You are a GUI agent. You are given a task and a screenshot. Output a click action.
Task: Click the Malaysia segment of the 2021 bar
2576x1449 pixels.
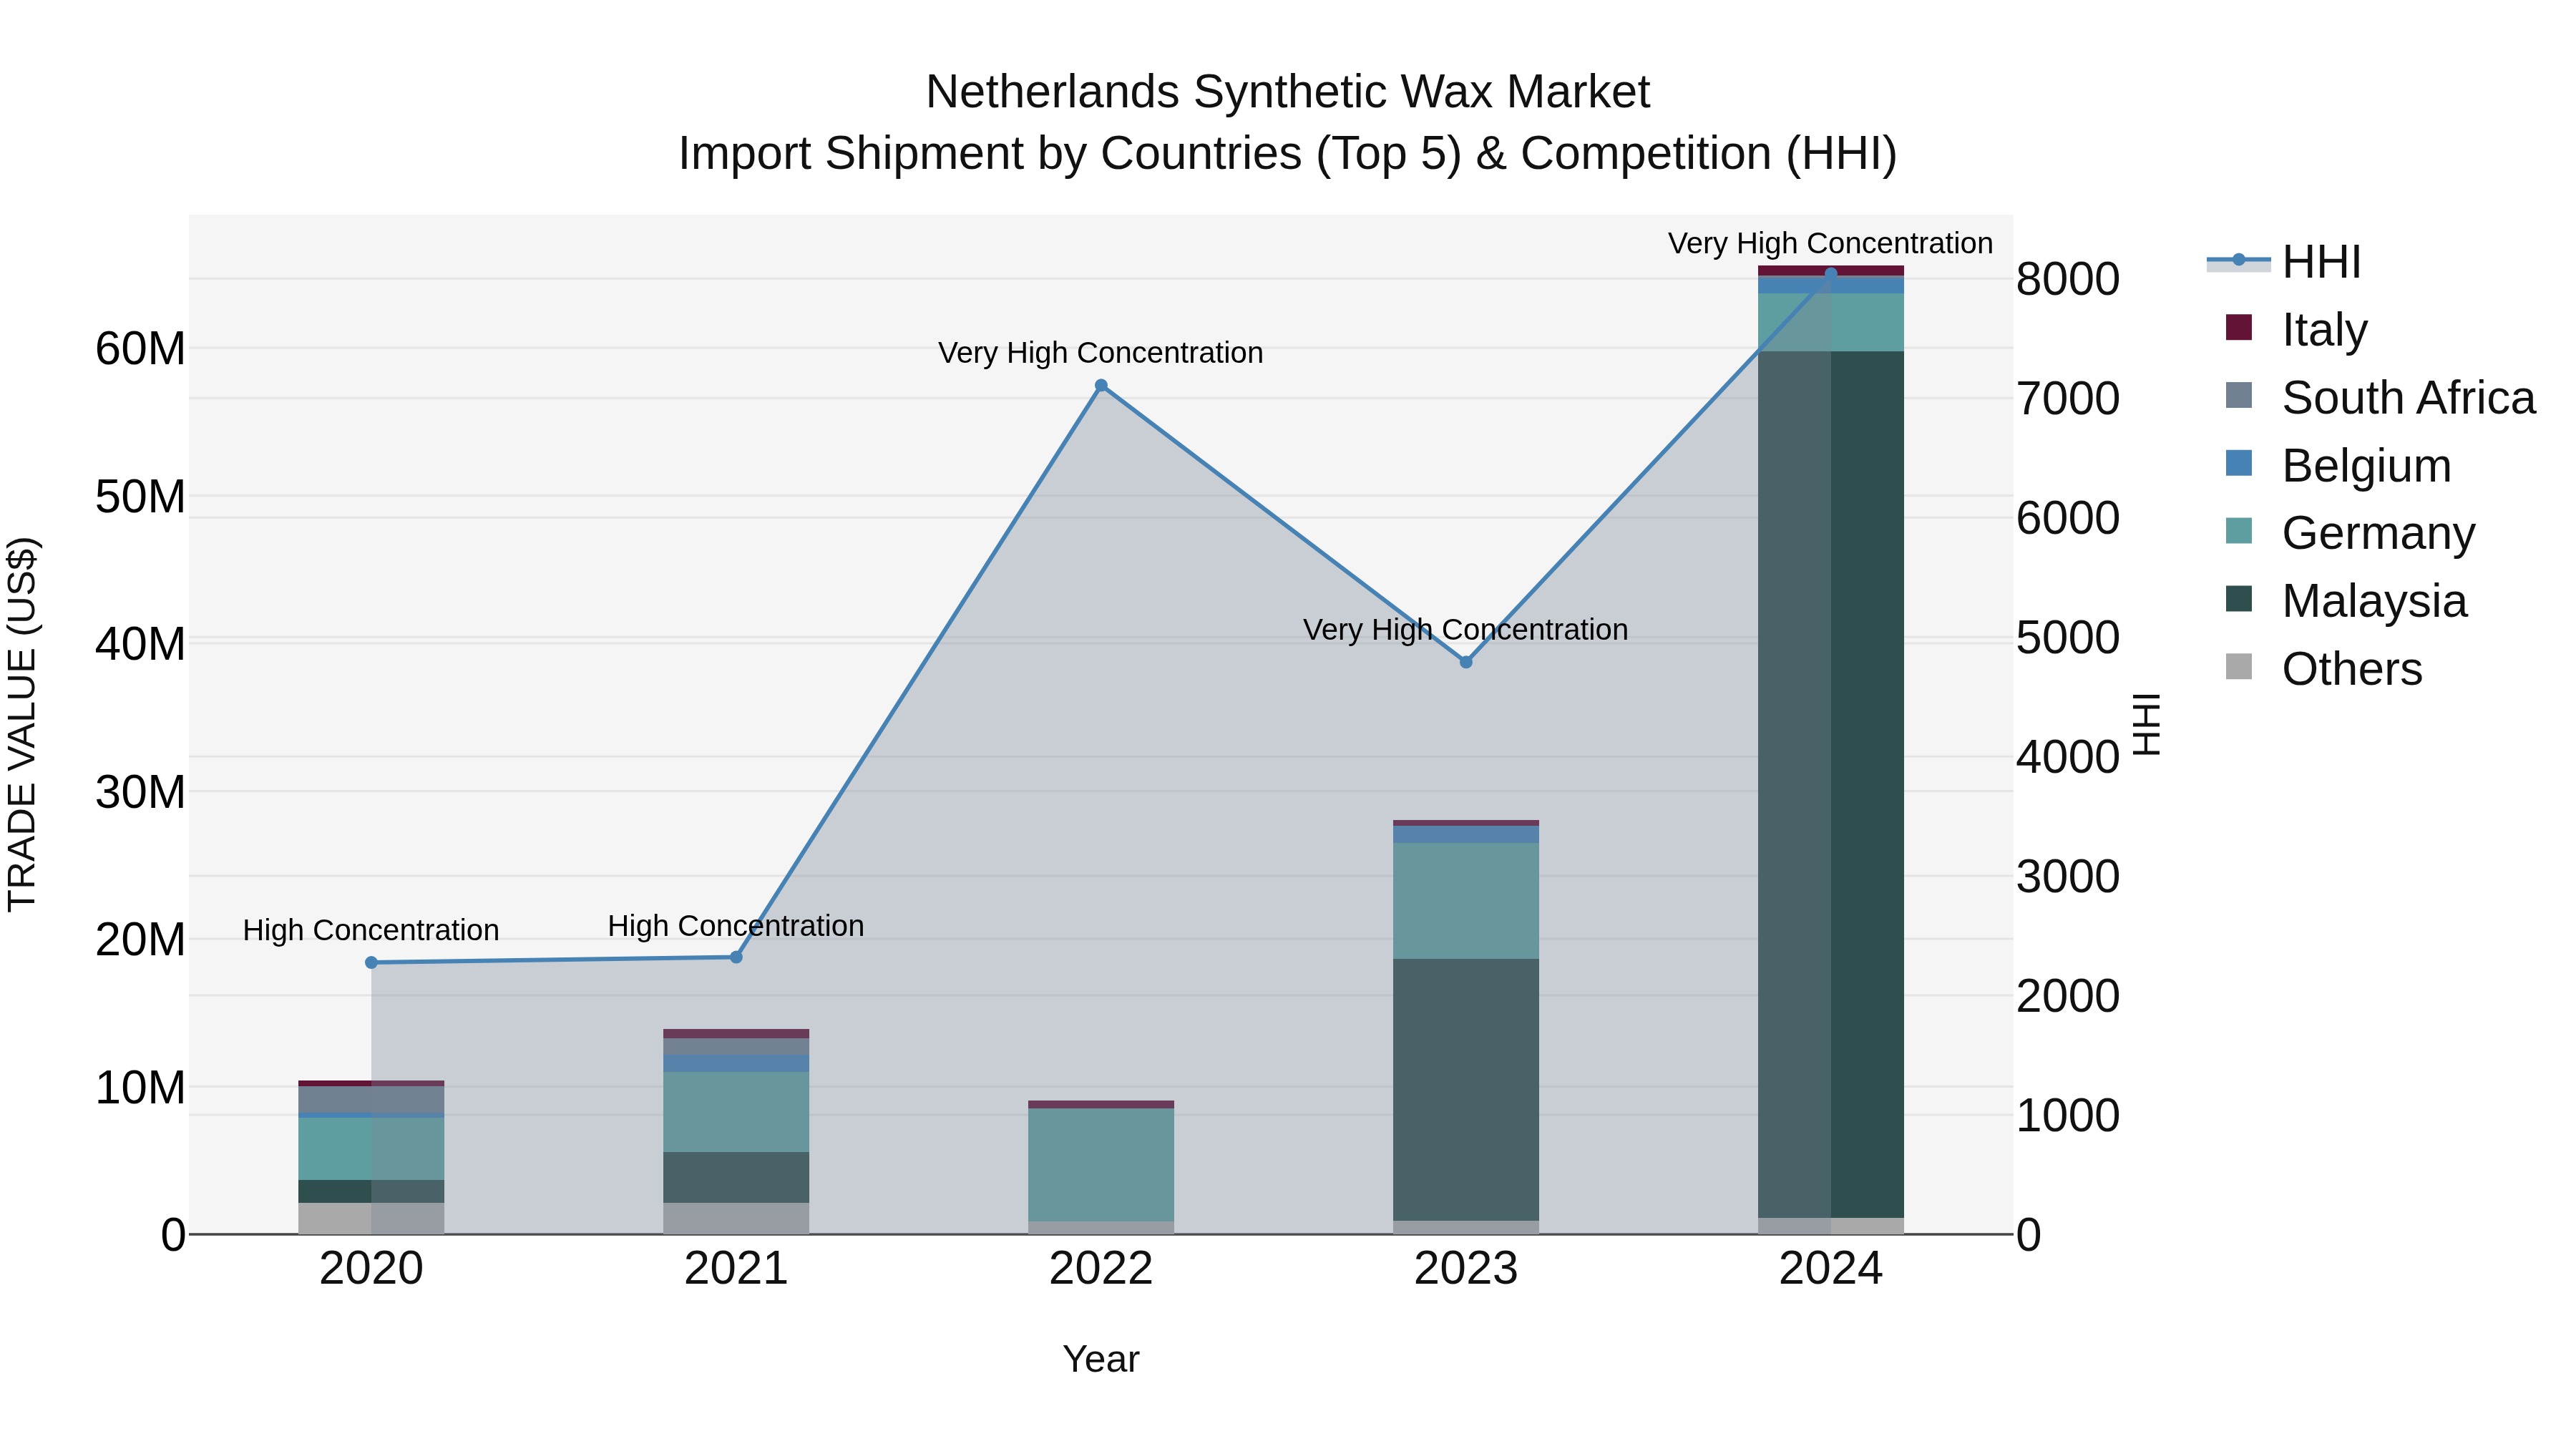pyautogui.click(x=736, y=1177)
